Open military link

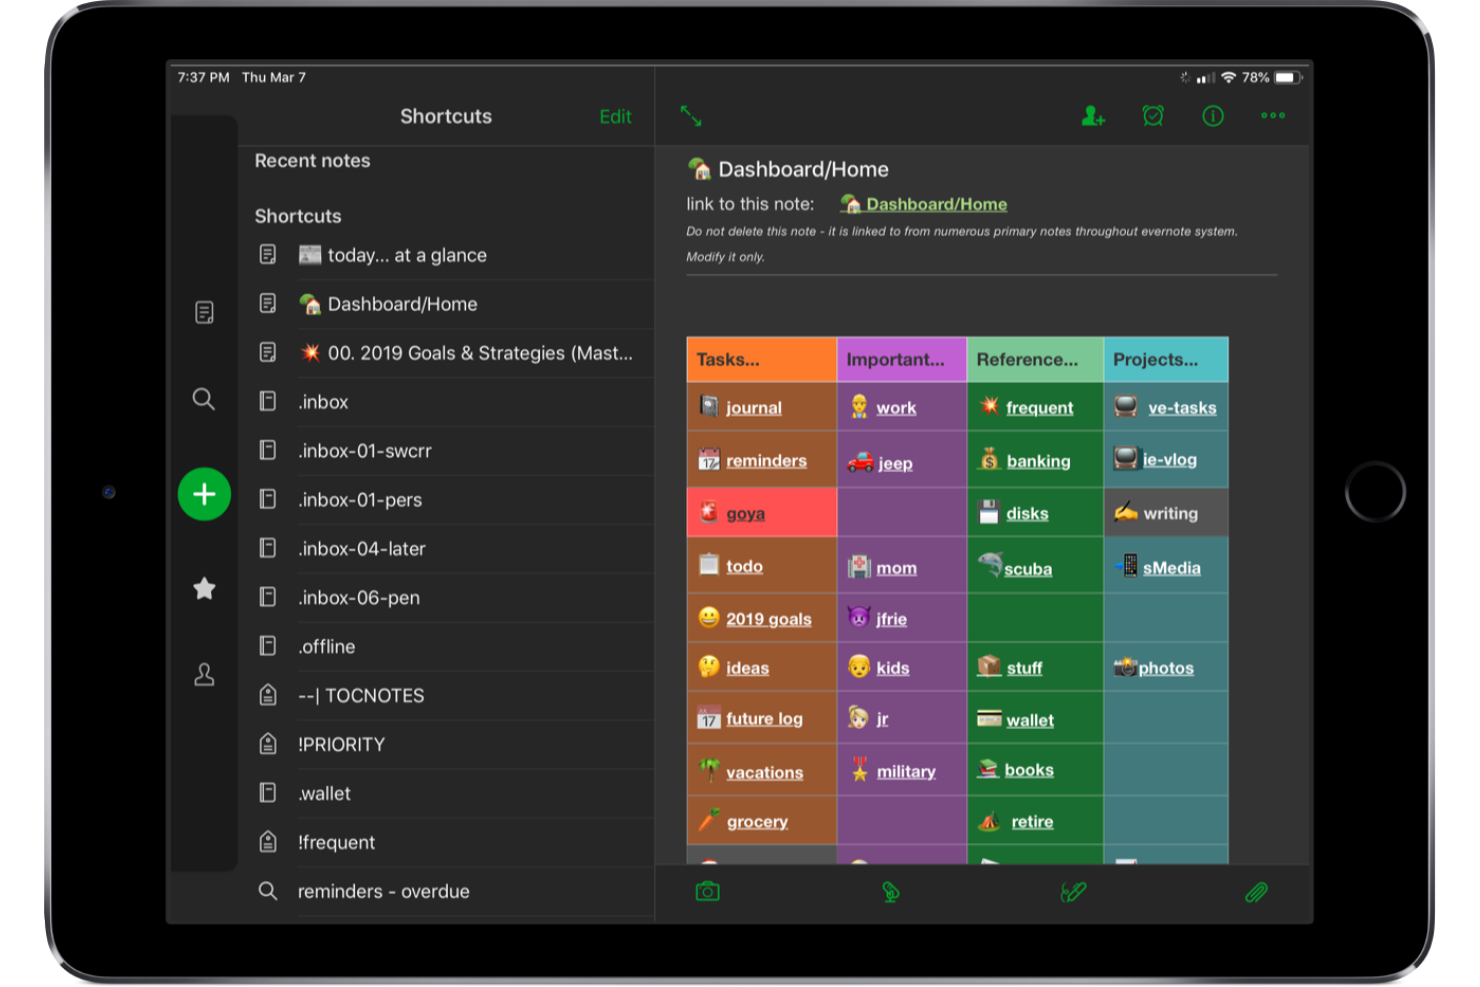coord(906,772)
